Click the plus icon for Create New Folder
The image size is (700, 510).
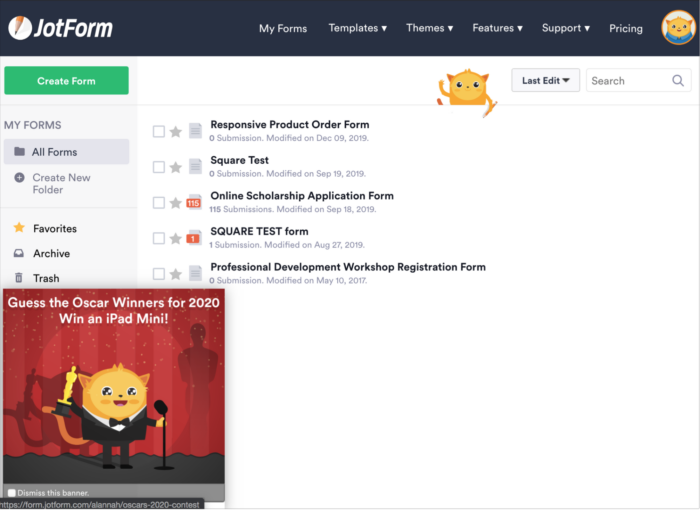tap(19, 177)
